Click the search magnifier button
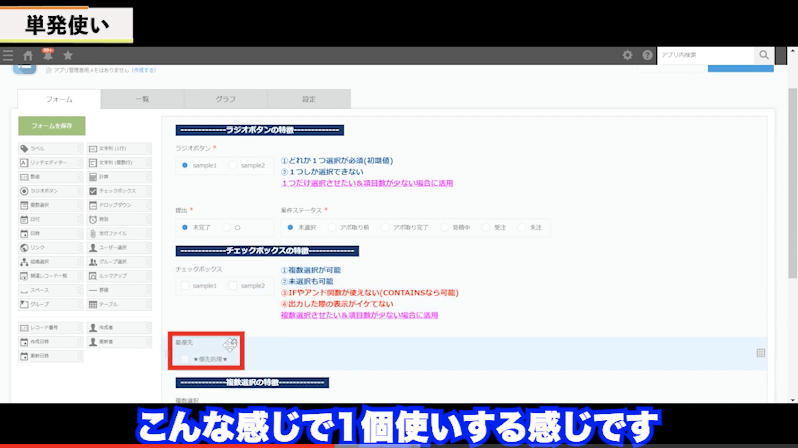Screen dimensions: 798x448 tap(764, 55)
